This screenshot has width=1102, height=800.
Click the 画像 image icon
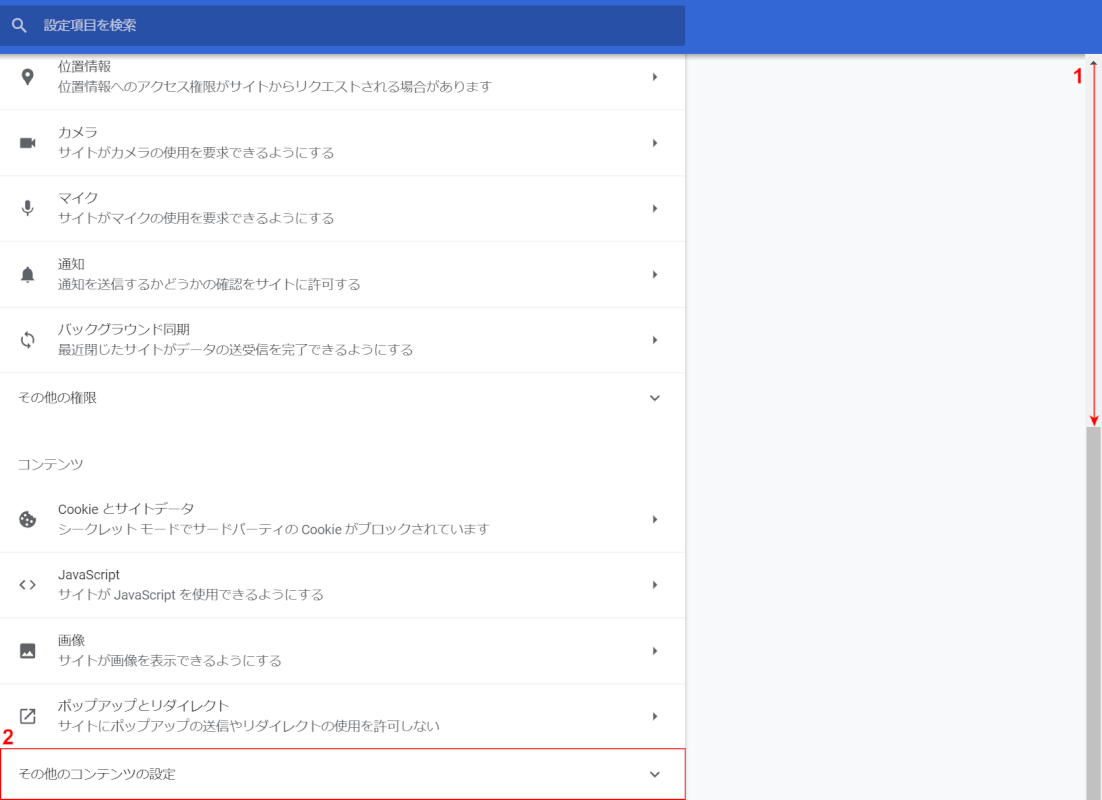tap(27, 651)
